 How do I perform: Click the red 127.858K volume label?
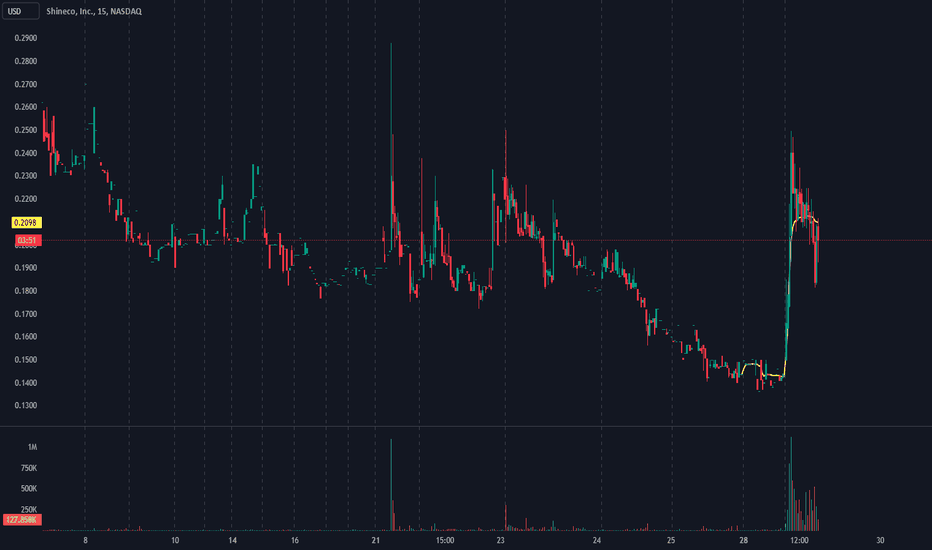pyautogui.click(x=22, y=520)
